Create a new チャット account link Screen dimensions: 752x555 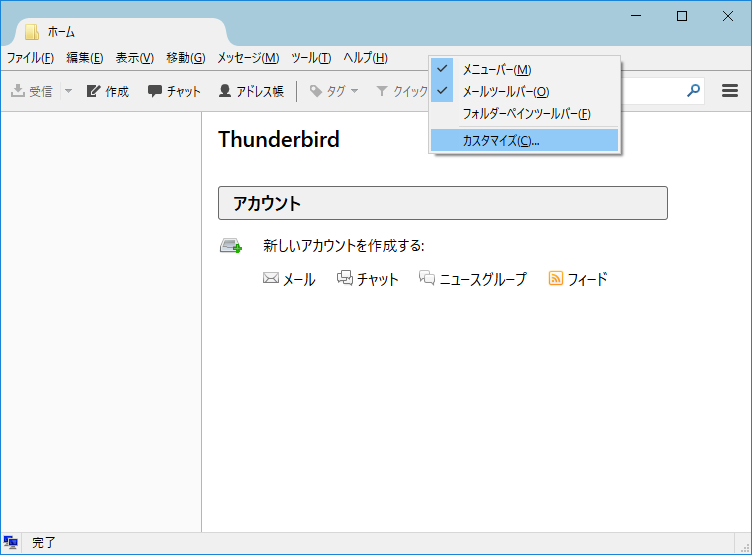pos(377,279)
